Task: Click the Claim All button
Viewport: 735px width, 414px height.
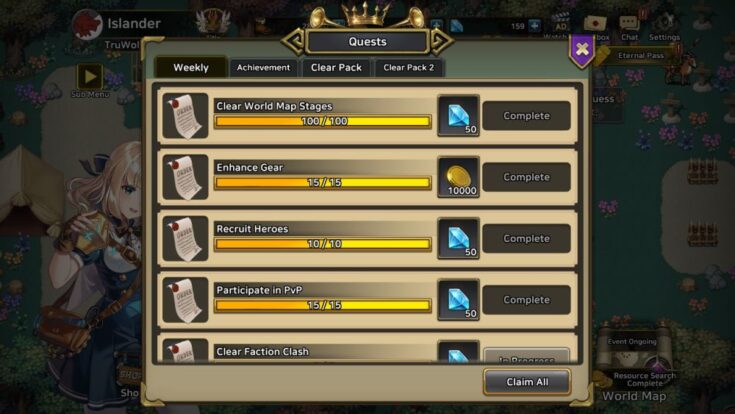Action: 527,382
